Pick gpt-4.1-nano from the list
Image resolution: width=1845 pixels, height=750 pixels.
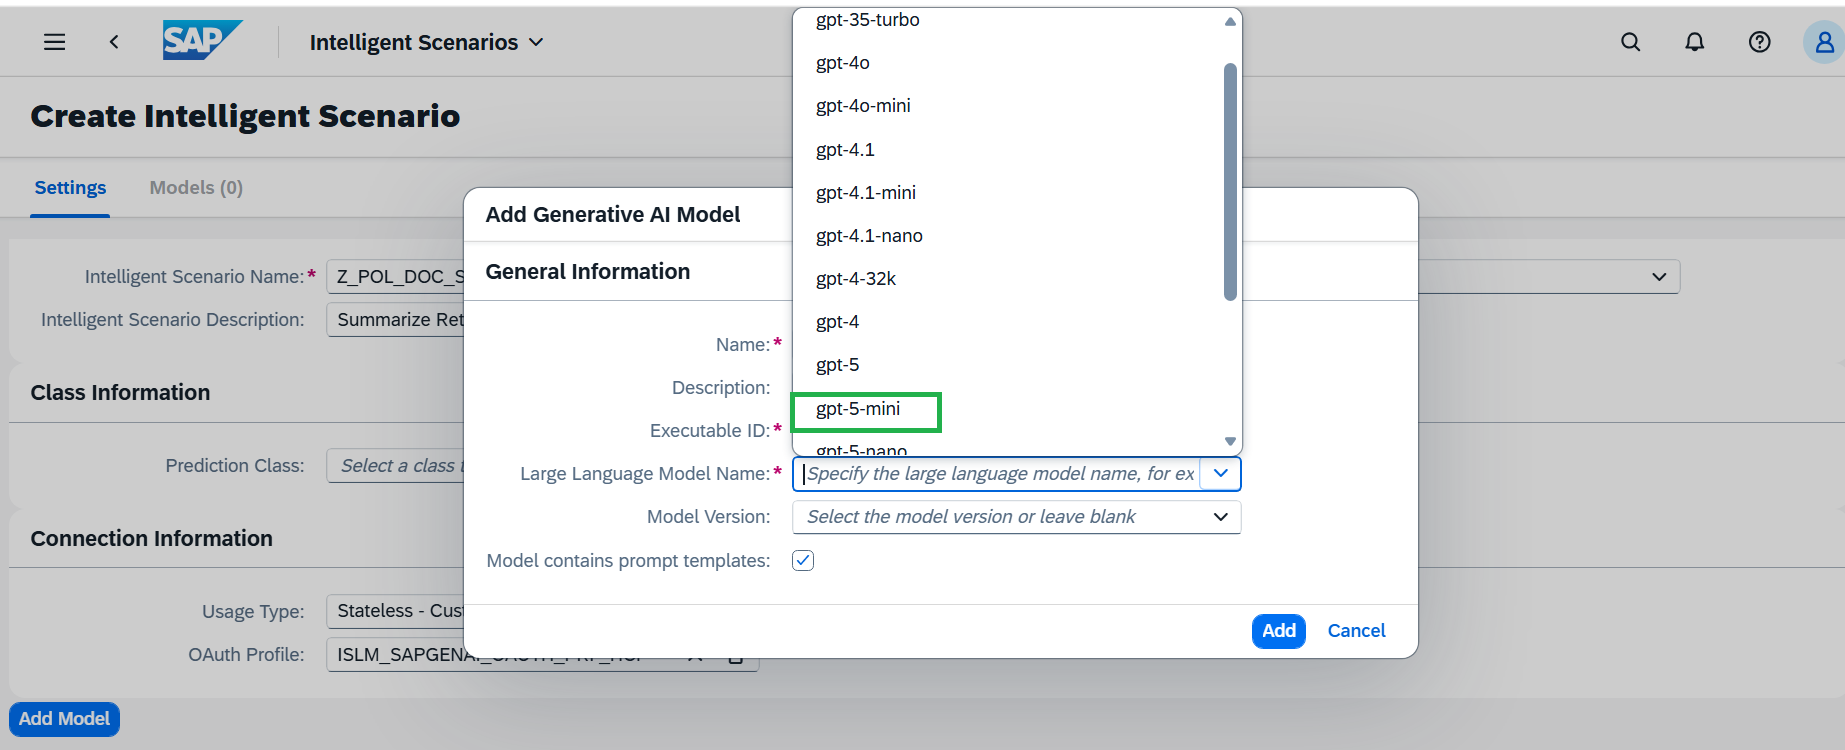click(x=1008, y=236)
